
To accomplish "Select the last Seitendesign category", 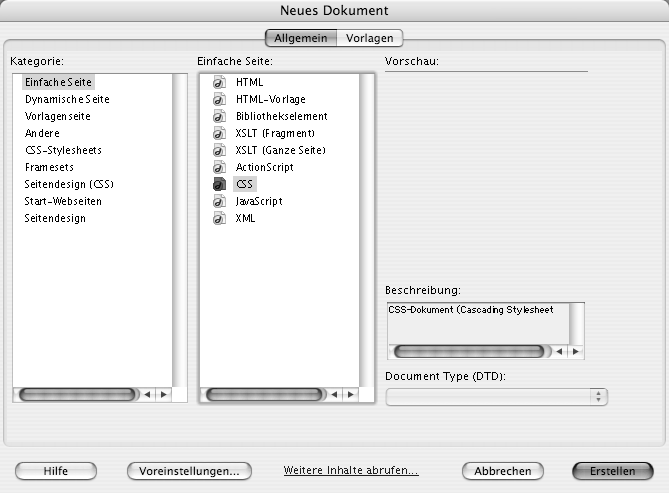I will [55, 219].
